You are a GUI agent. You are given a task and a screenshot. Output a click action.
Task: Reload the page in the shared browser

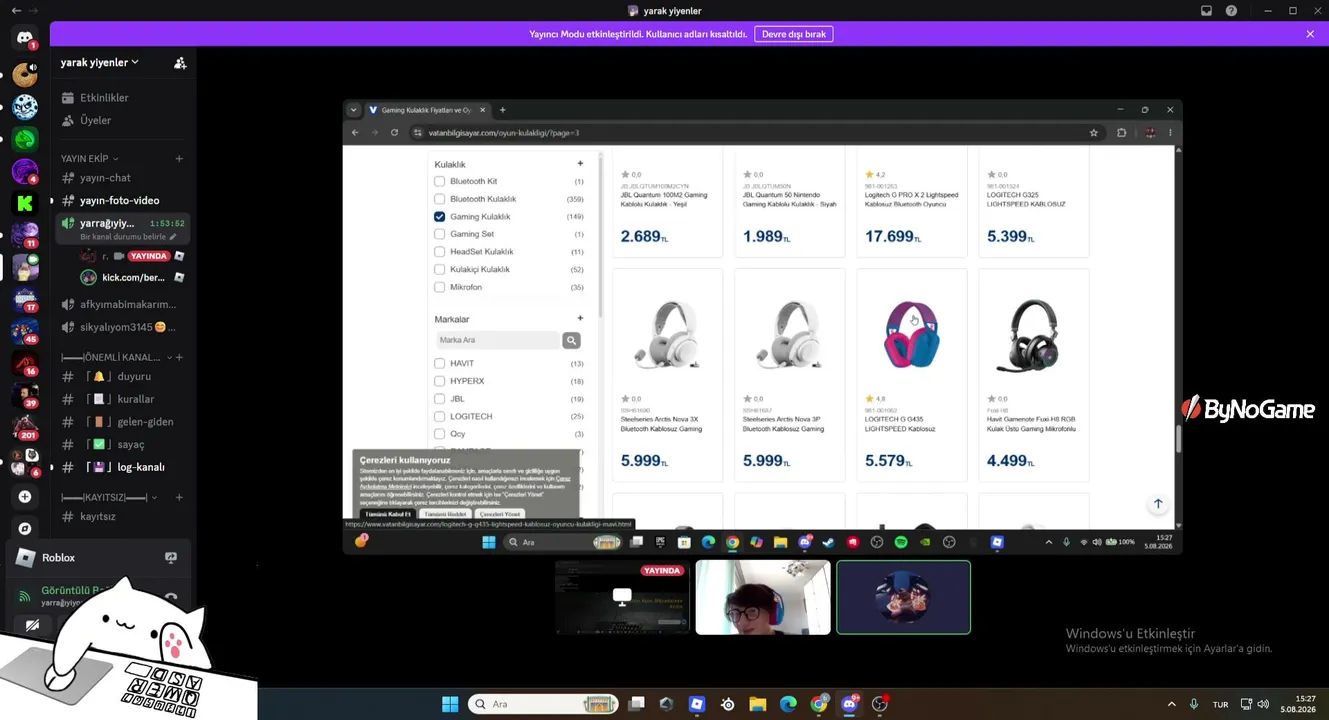394,132
